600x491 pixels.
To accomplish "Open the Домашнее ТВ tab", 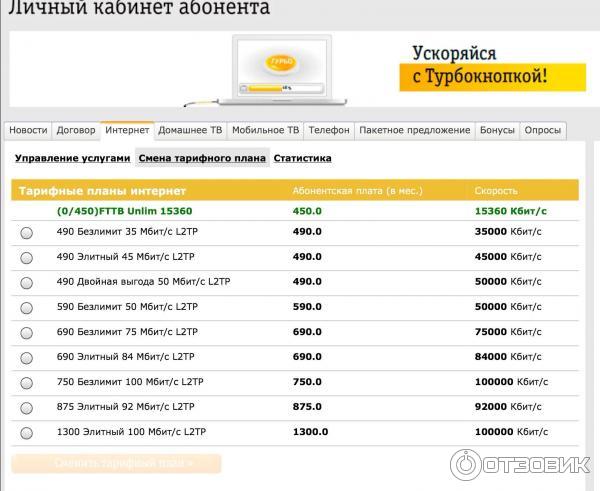I will (x=190, y=131).
